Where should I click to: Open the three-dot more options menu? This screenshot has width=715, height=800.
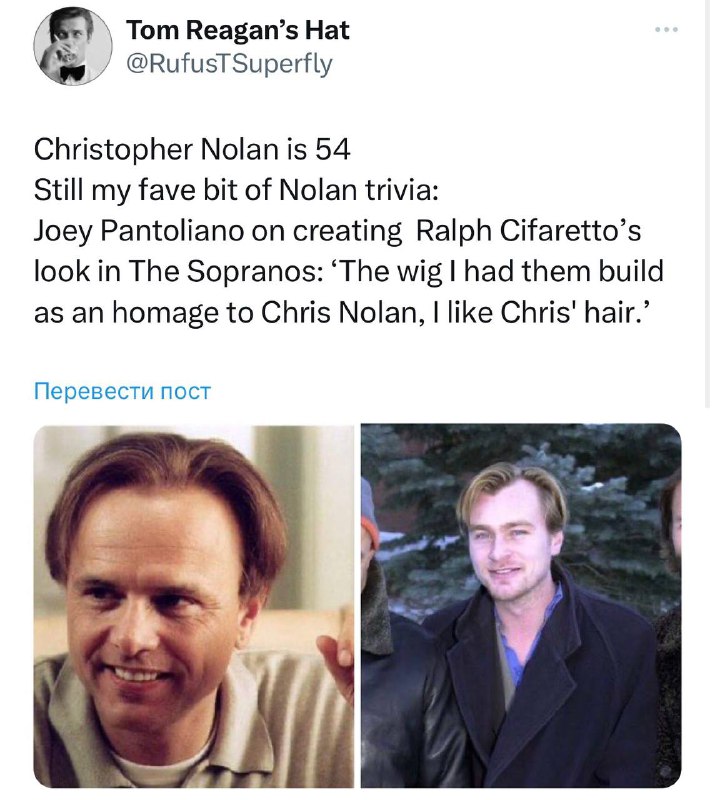[667, 30]
